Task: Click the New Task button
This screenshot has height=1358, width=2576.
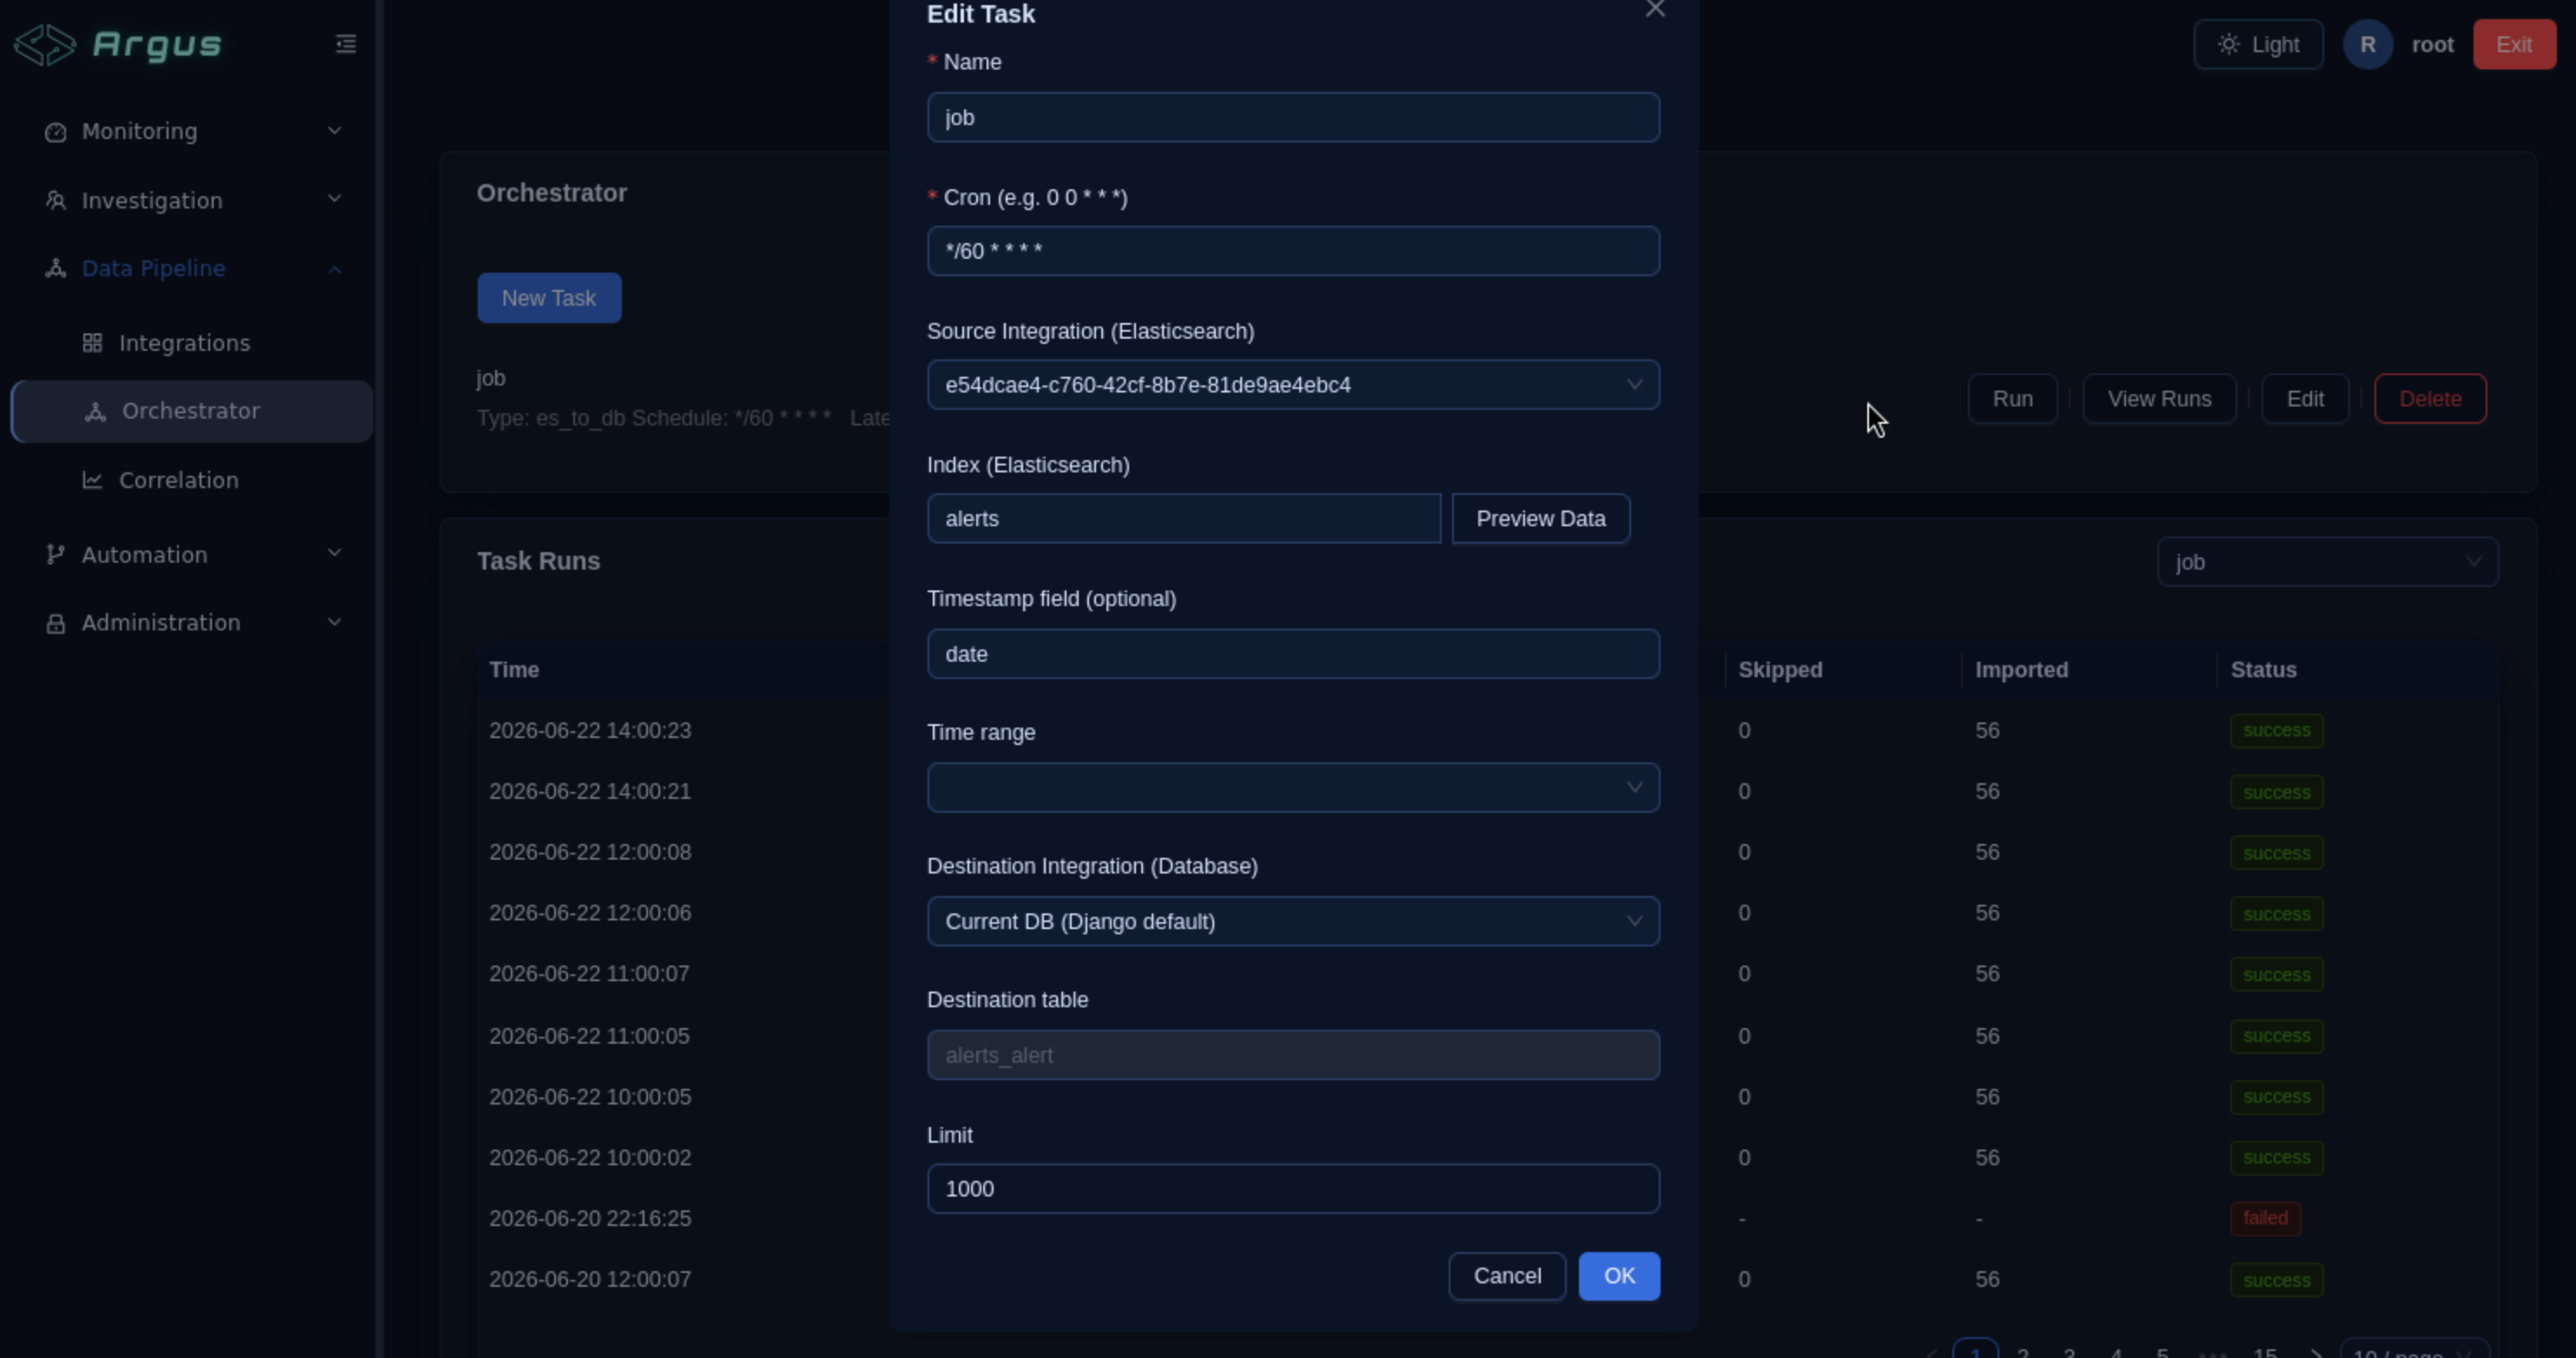Action: click(549, 298)
